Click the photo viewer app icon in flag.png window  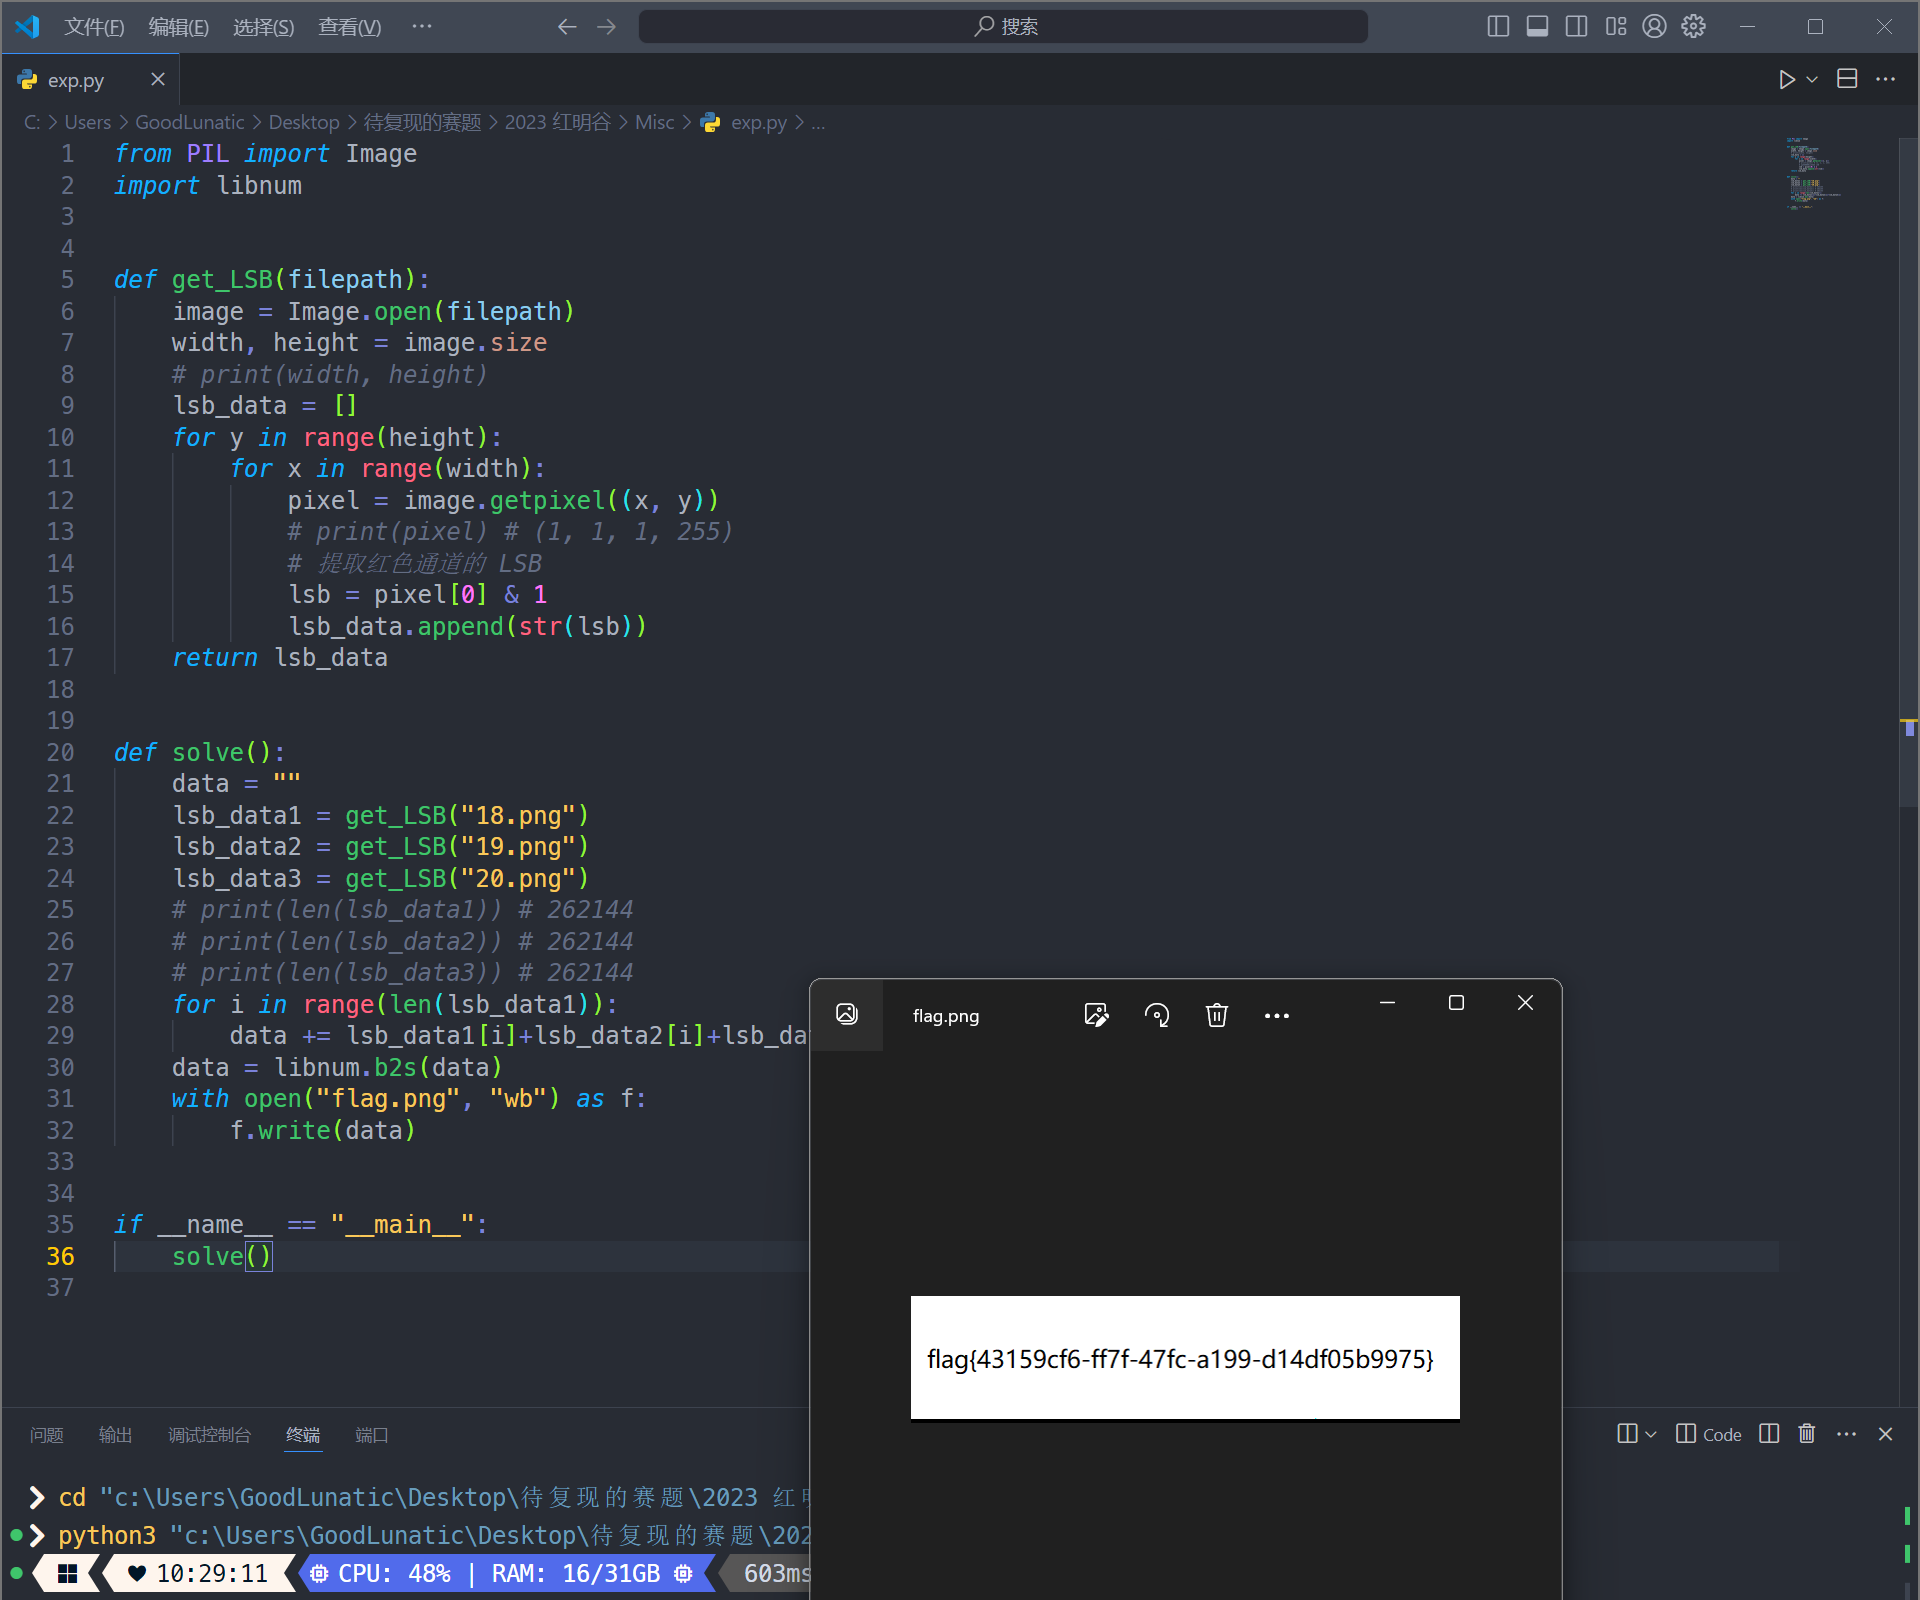click(847, 1015)
